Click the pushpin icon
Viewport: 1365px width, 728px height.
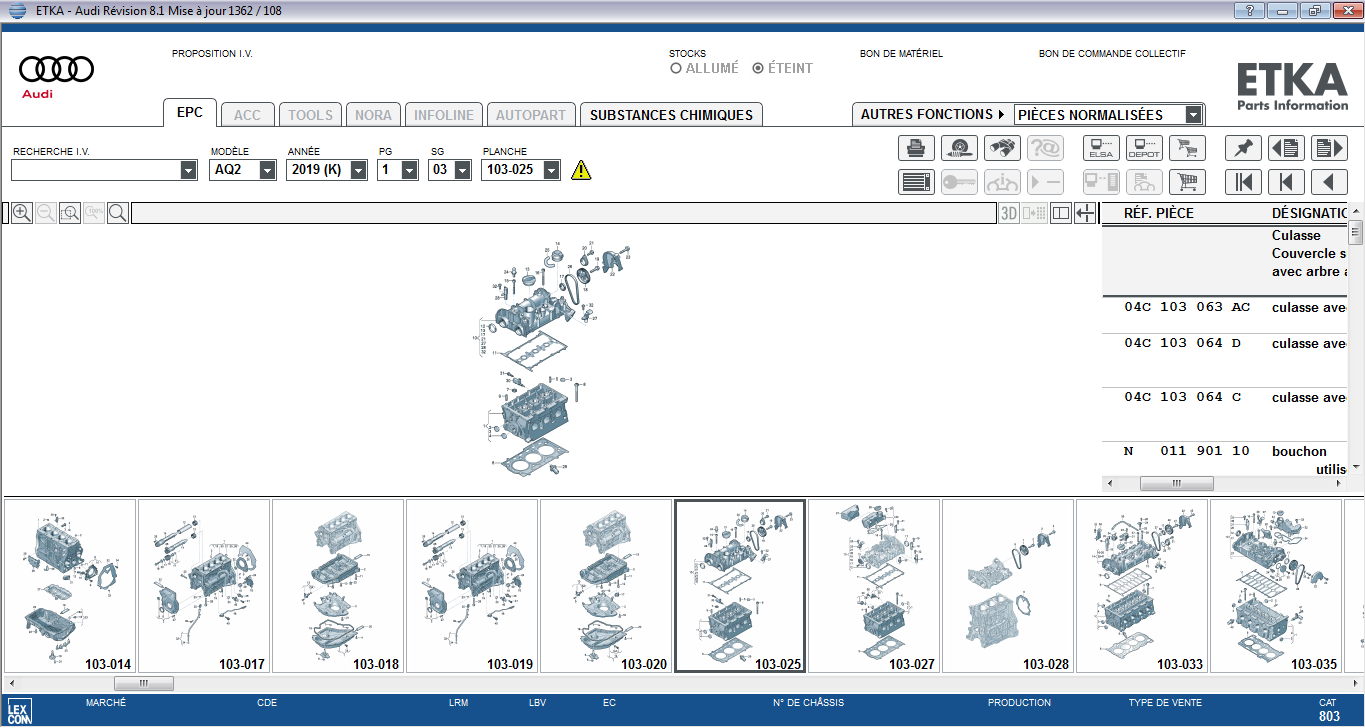pos(1243,148)
